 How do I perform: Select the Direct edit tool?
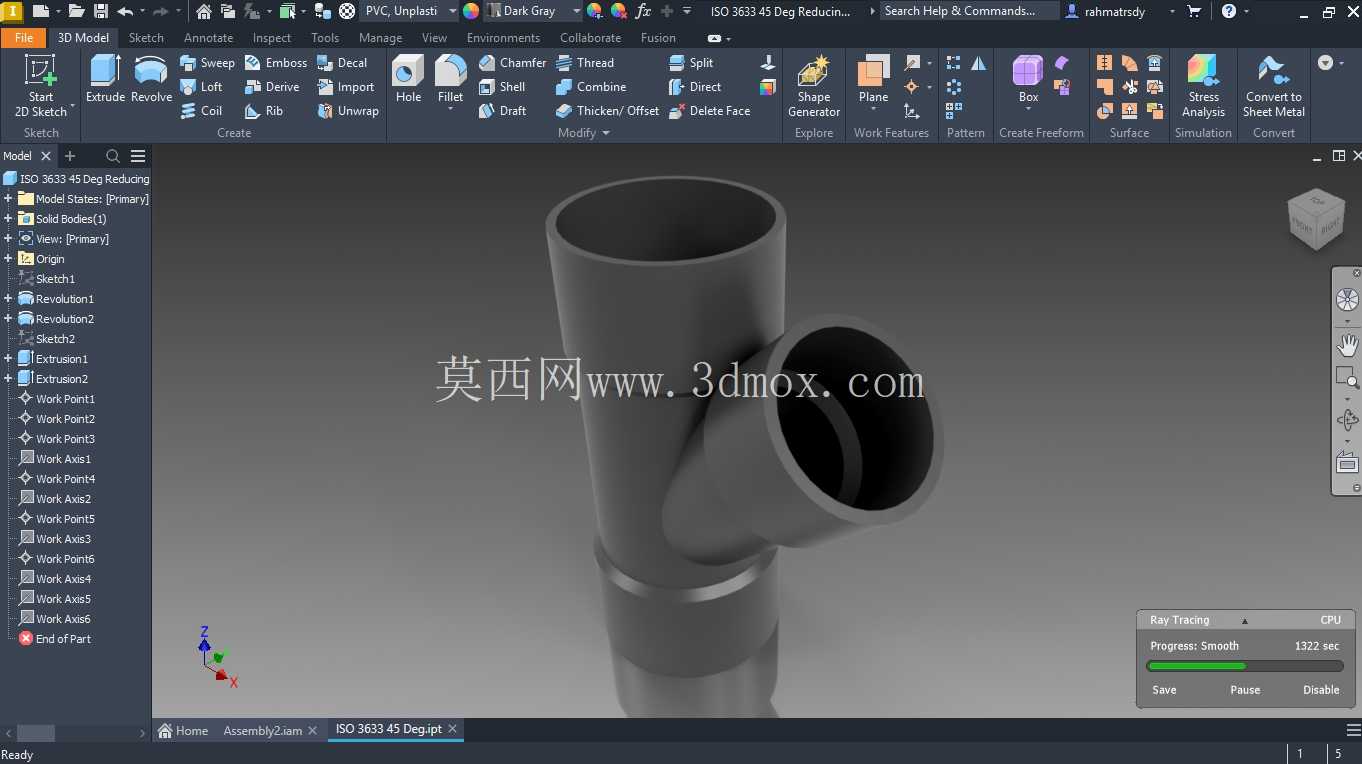tap(695, 86)
